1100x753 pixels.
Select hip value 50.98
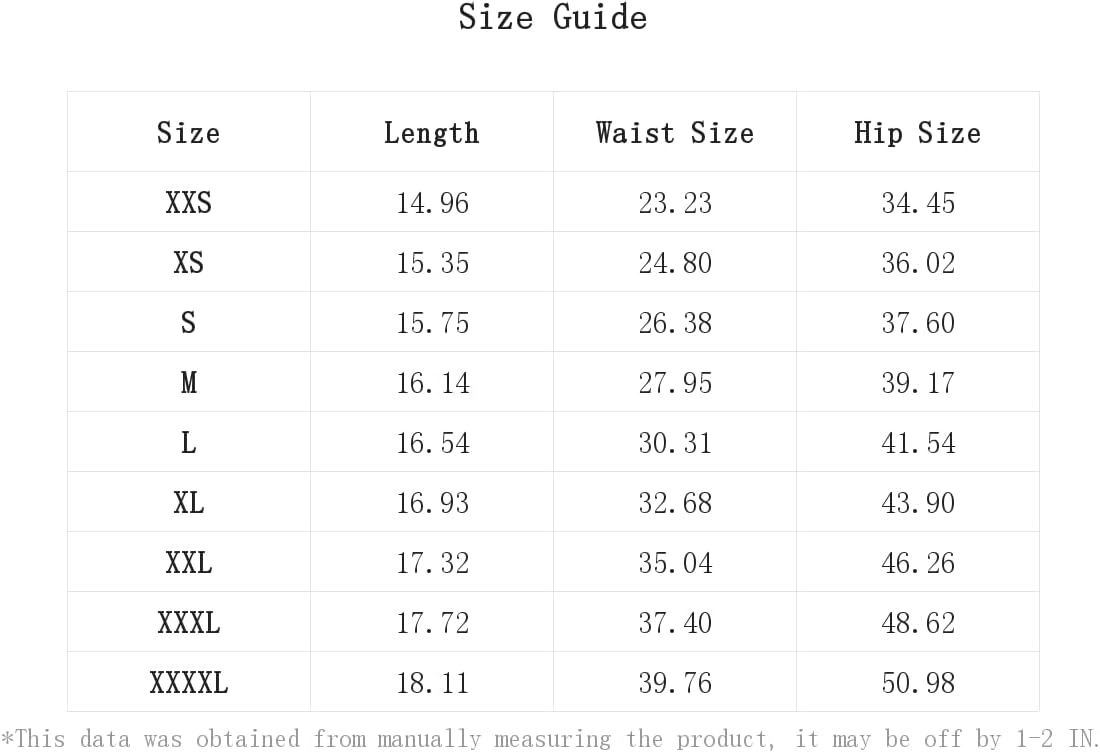tap(918, 683)
